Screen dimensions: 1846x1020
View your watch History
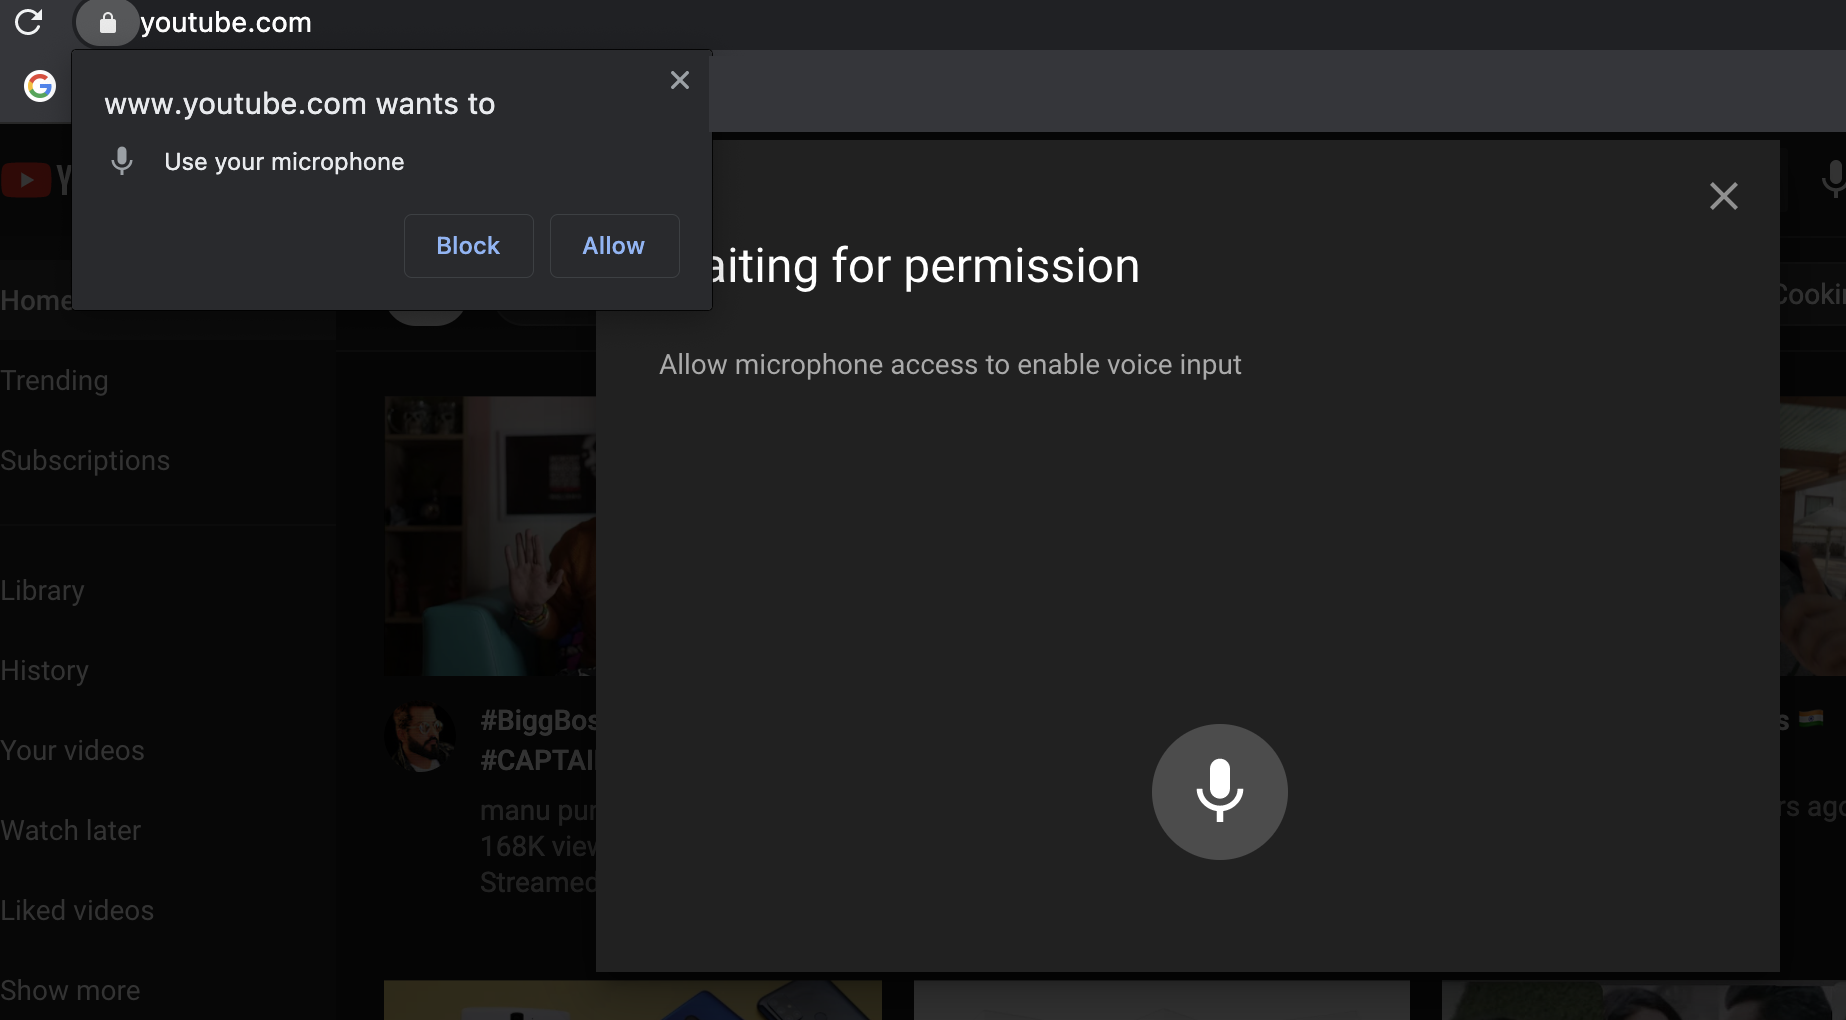[45, 670]
